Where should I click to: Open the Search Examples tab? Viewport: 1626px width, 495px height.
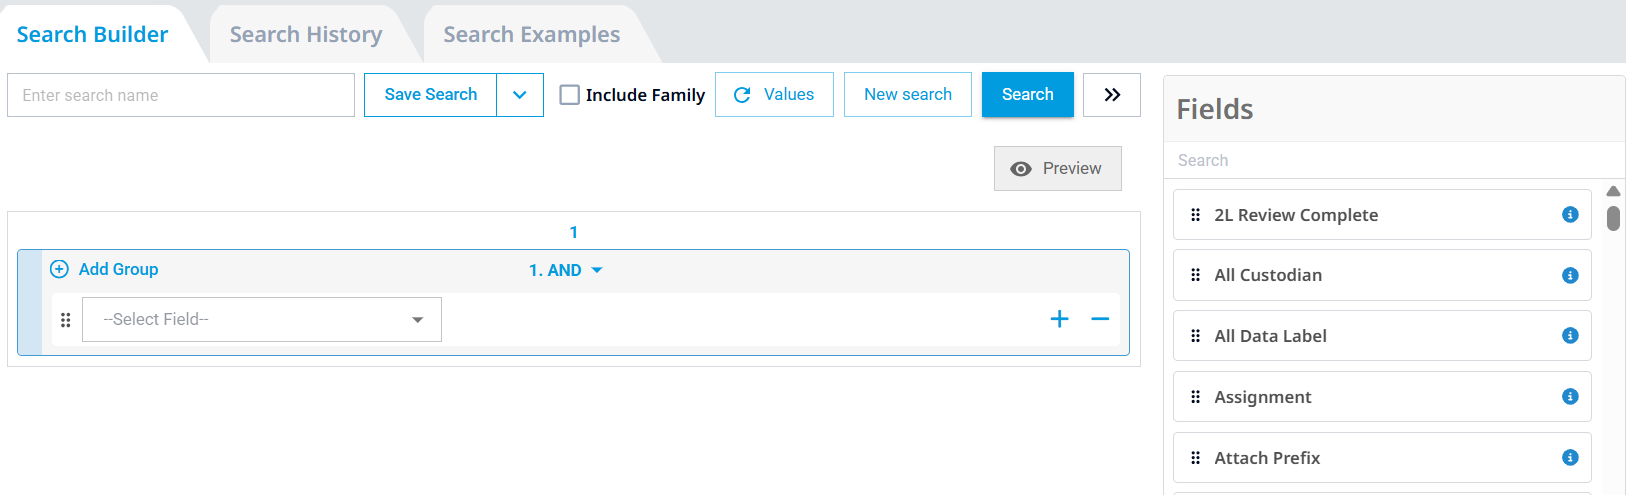click(x=531, y=35)
